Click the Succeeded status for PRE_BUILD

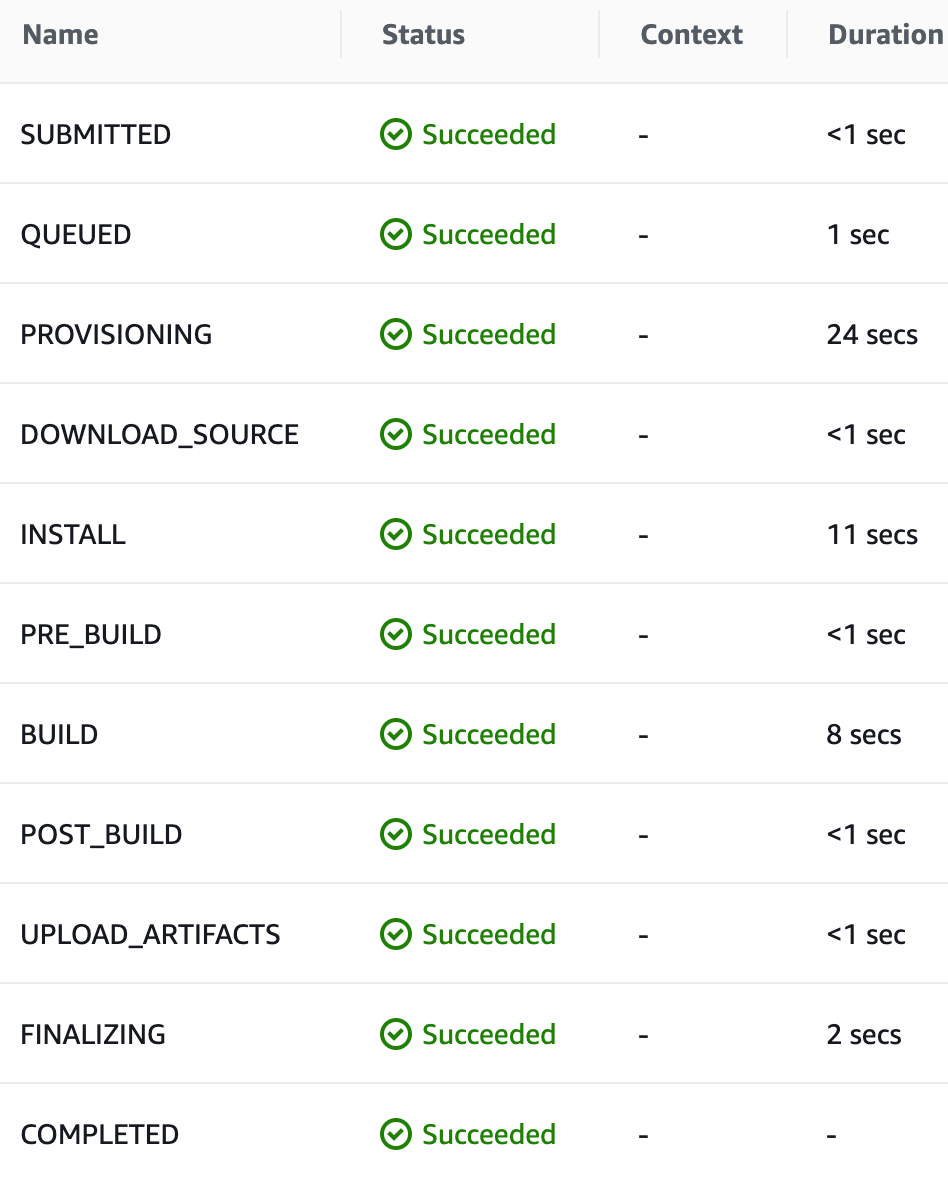[x=489, y=634]
